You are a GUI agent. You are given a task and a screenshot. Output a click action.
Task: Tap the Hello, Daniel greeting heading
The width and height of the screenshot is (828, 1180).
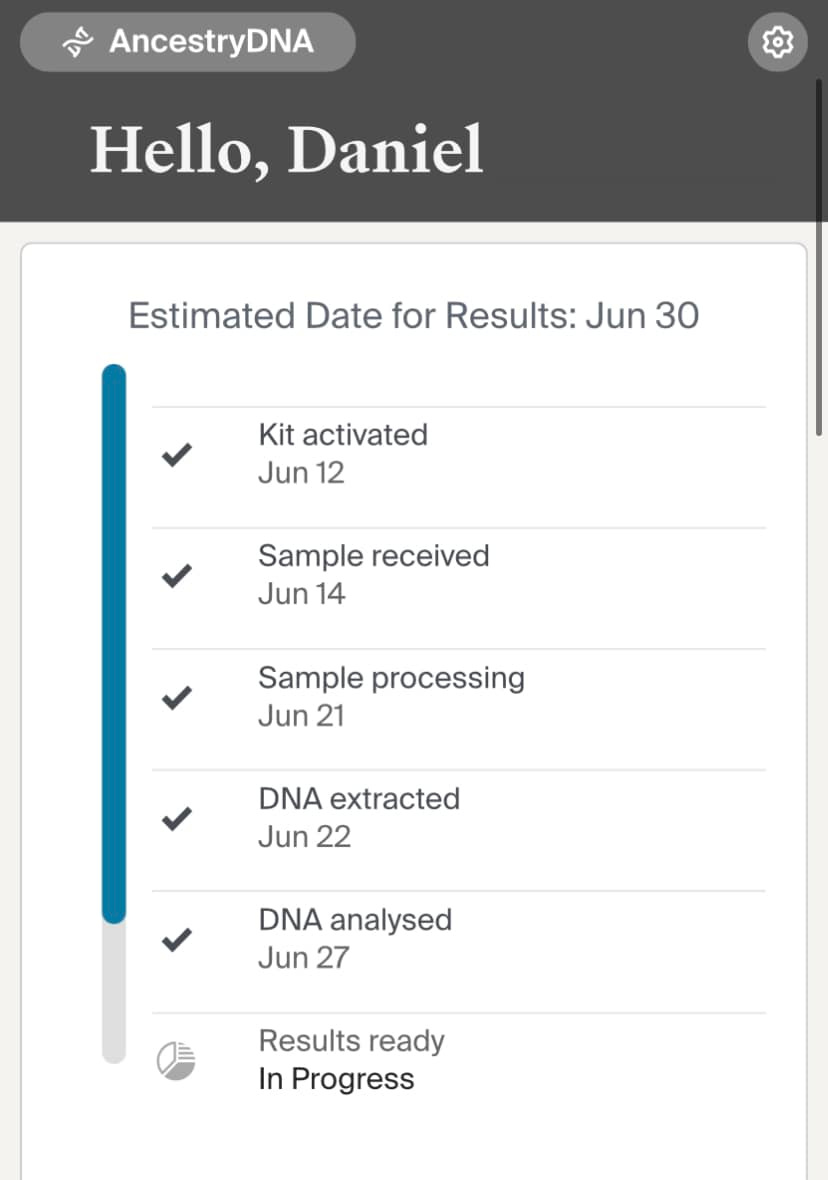point(287,150)
